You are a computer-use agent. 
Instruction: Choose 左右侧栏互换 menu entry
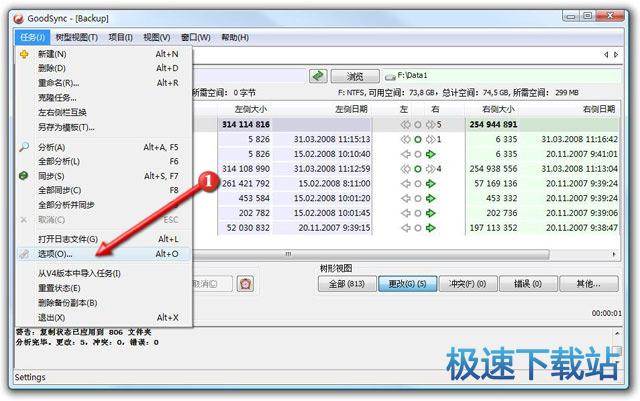(x=103, y=112)
